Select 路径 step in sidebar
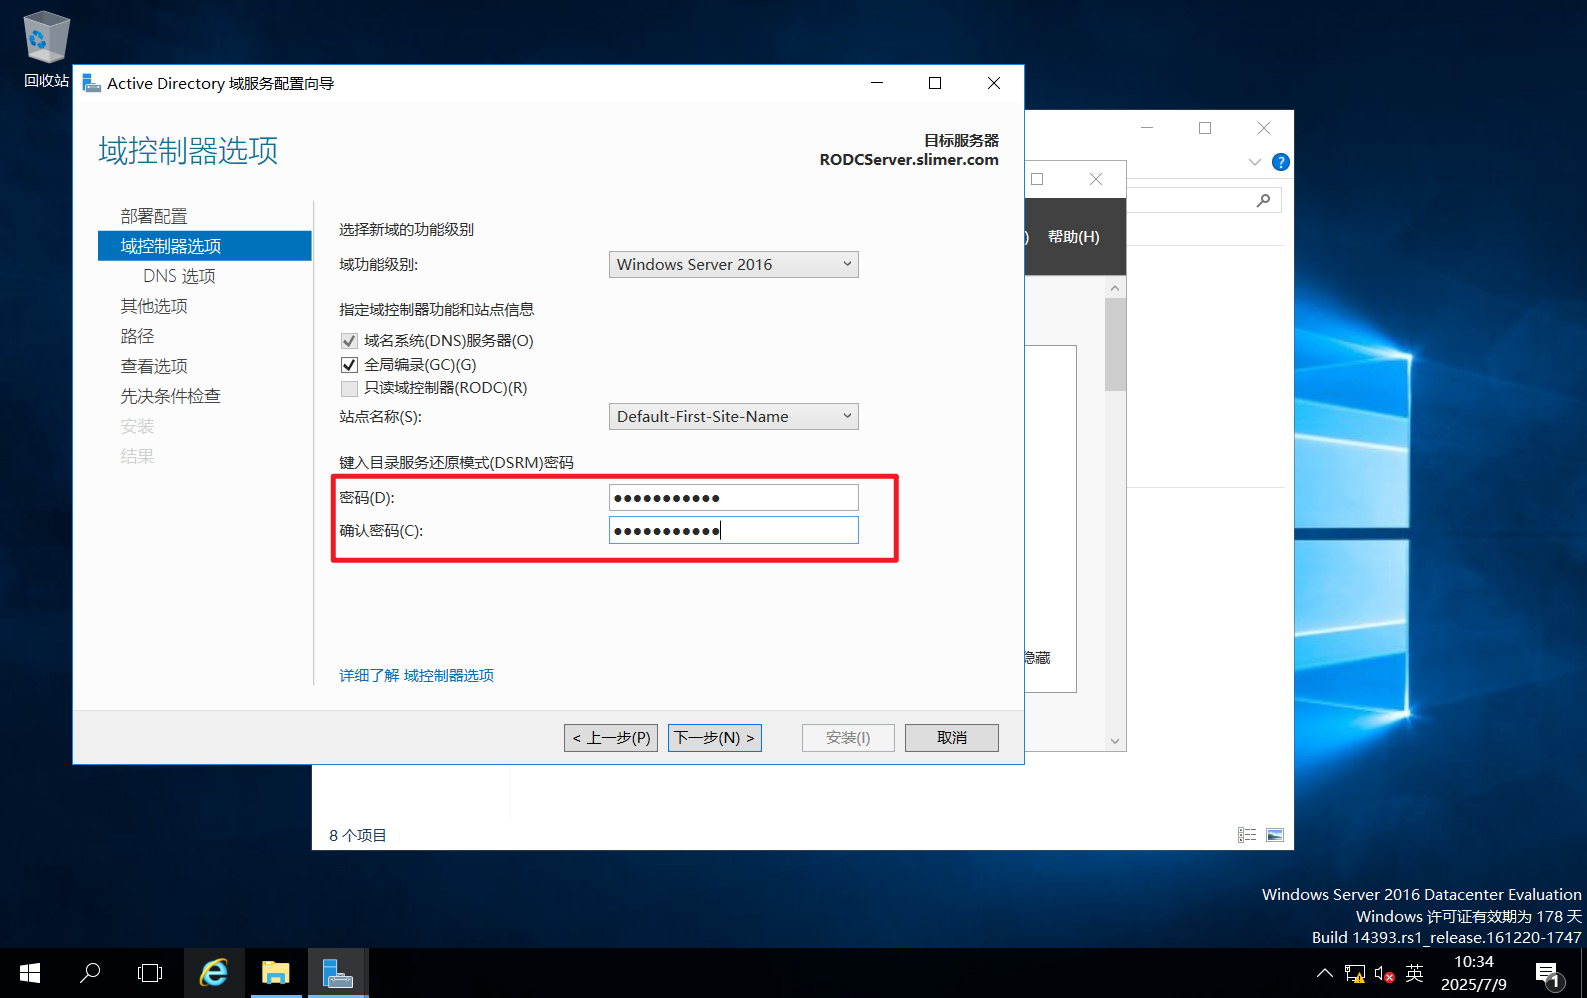The height and width of the screenshot is (998, 1587). [137, 336]
